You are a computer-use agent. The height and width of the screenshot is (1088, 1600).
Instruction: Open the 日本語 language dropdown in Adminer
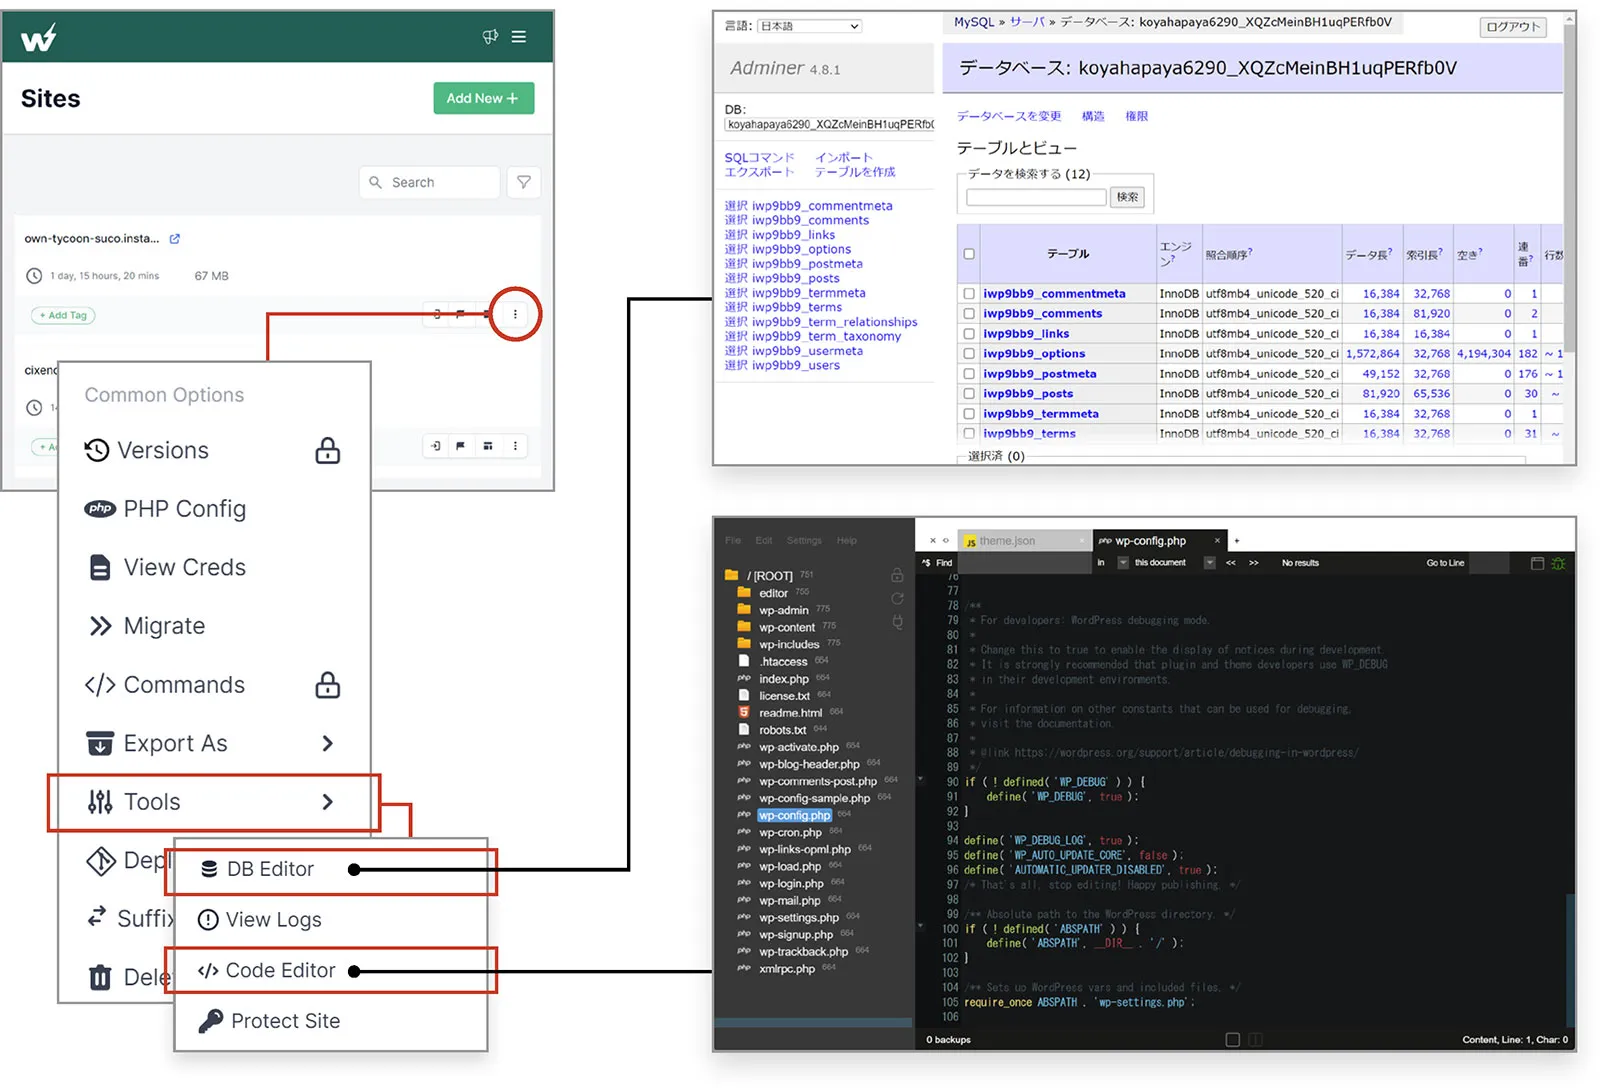pos(809,26)
